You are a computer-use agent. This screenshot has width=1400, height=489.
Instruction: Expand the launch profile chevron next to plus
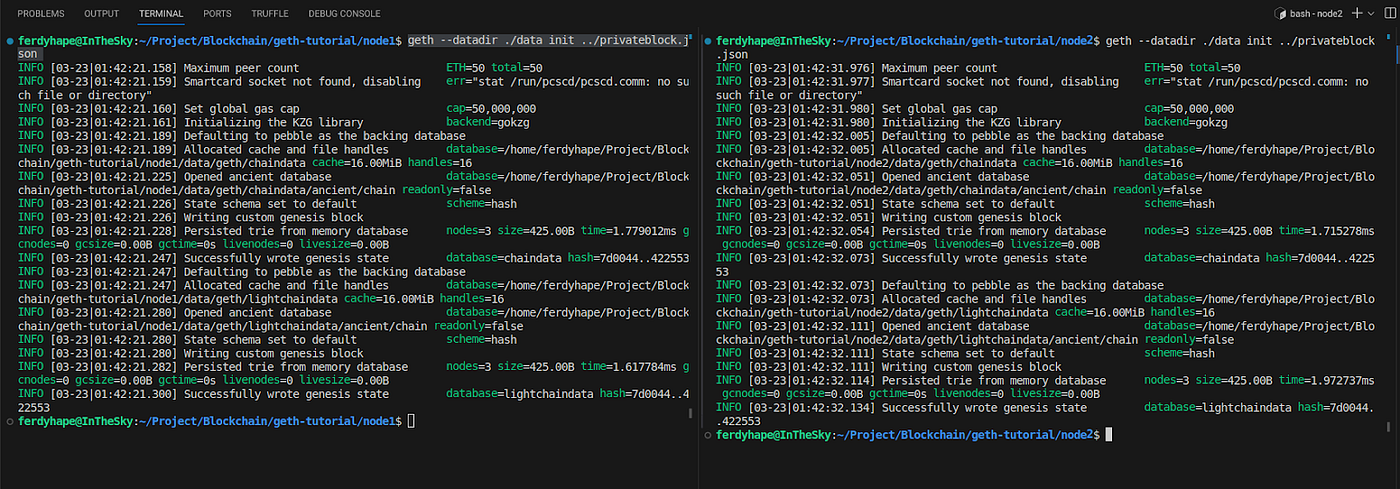1372,14
